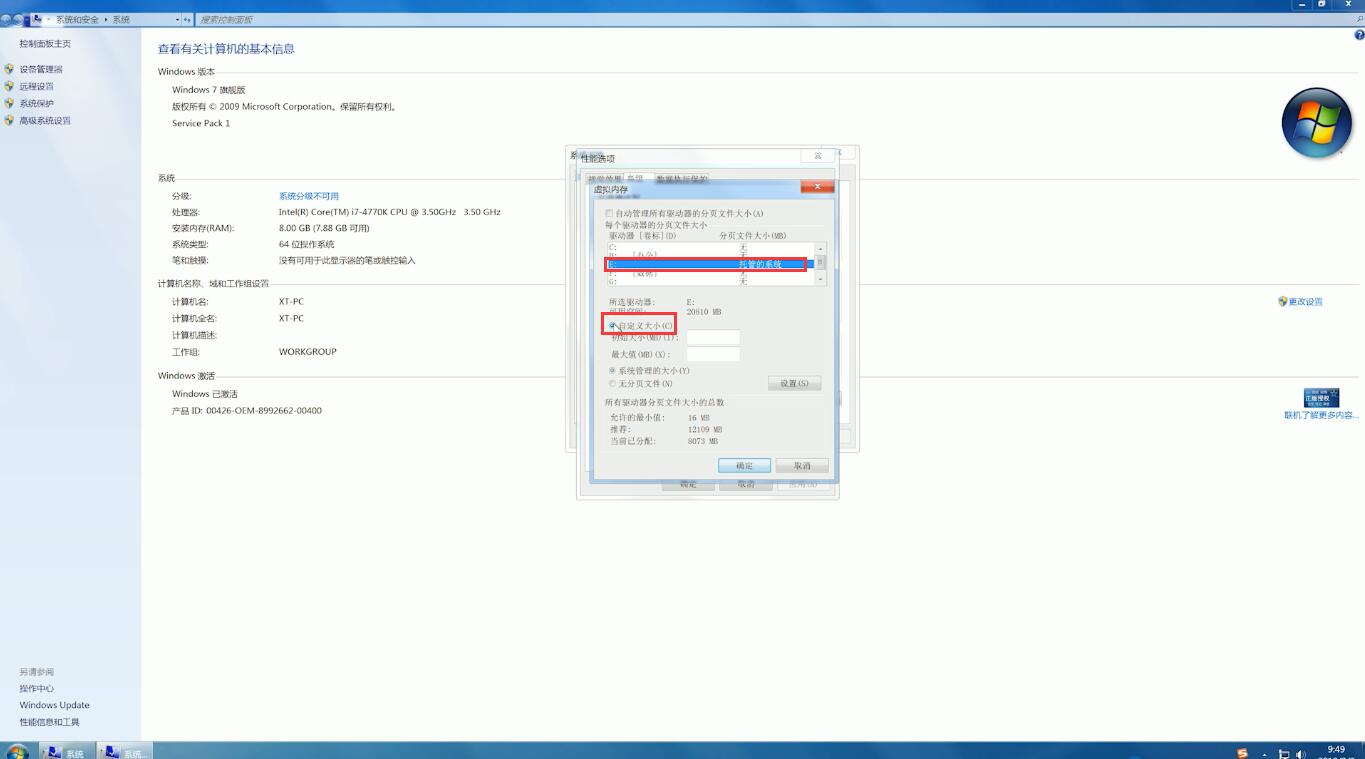Click 确定 in the 虚拟内存 dialog

pyautogui.click(x=744, y=465)
